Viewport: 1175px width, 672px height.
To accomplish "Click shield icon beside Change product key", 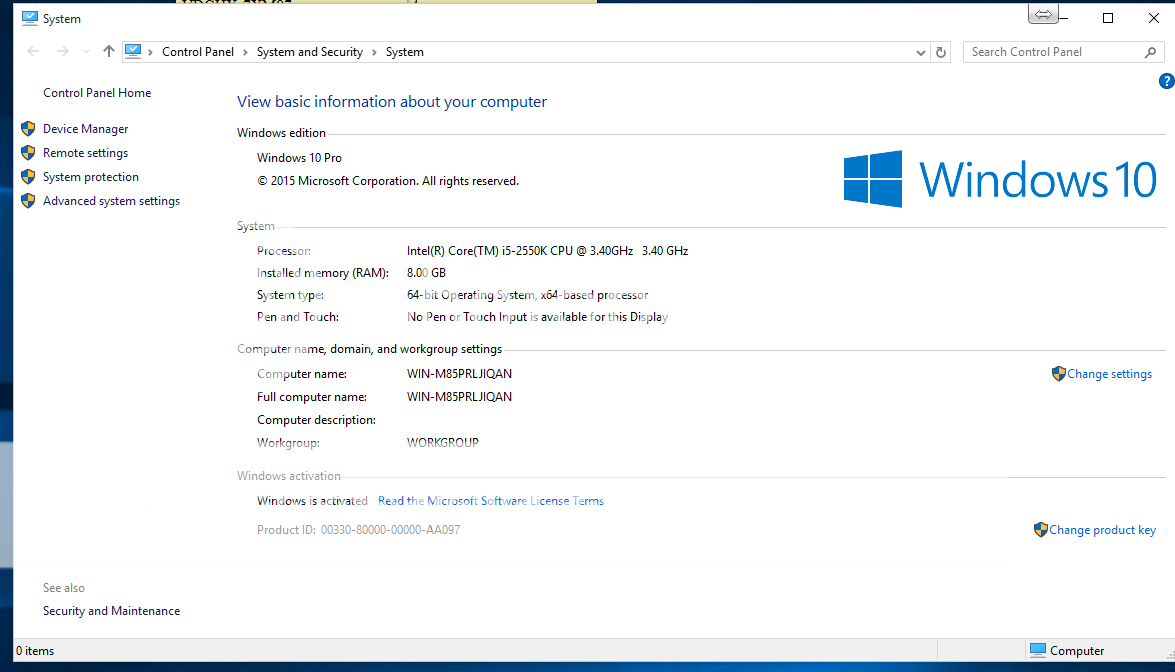I will click(1041, 530).
